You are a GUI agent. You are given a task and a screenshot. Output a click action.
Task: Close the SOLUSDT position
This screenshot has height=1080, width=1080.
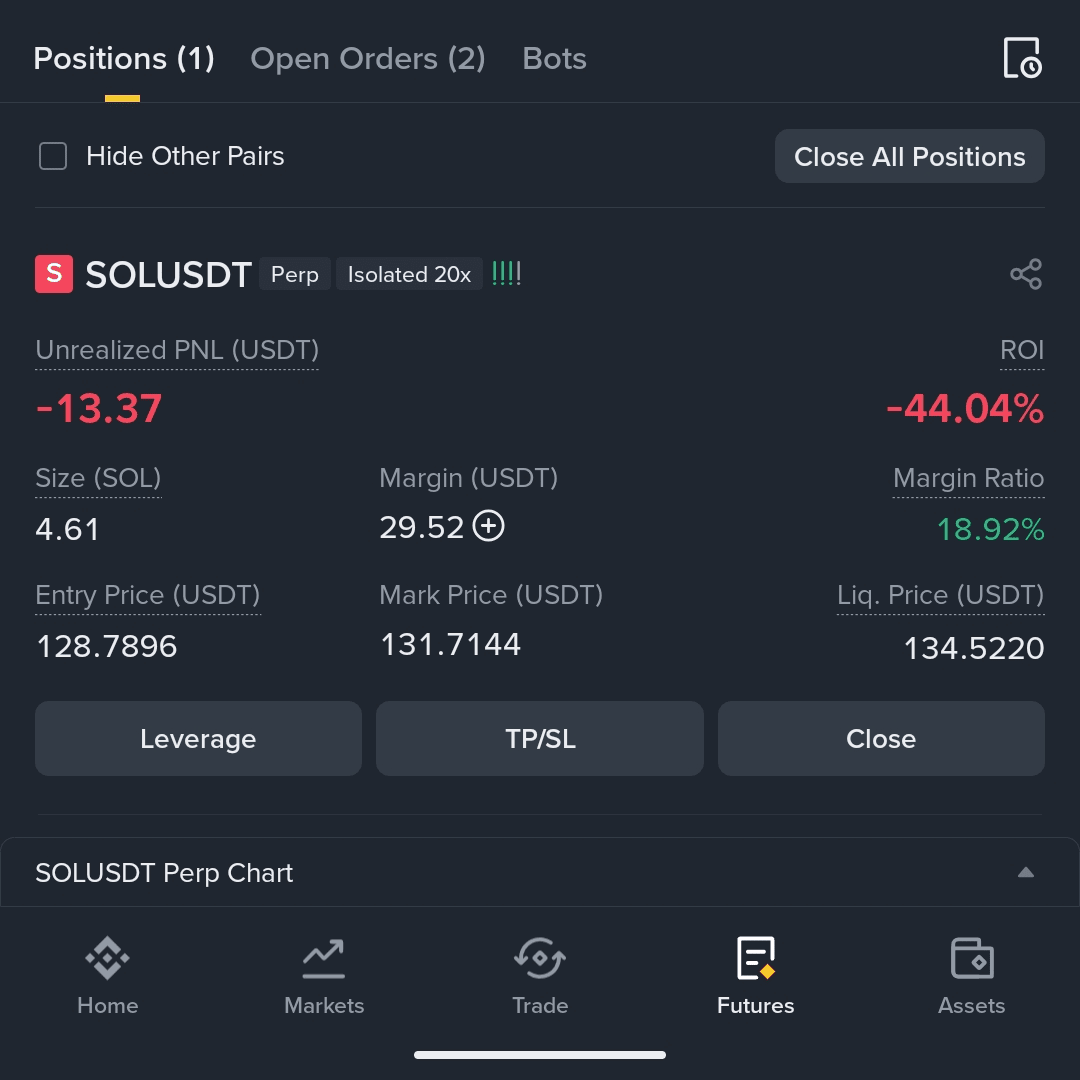click(x=881, y=738)
